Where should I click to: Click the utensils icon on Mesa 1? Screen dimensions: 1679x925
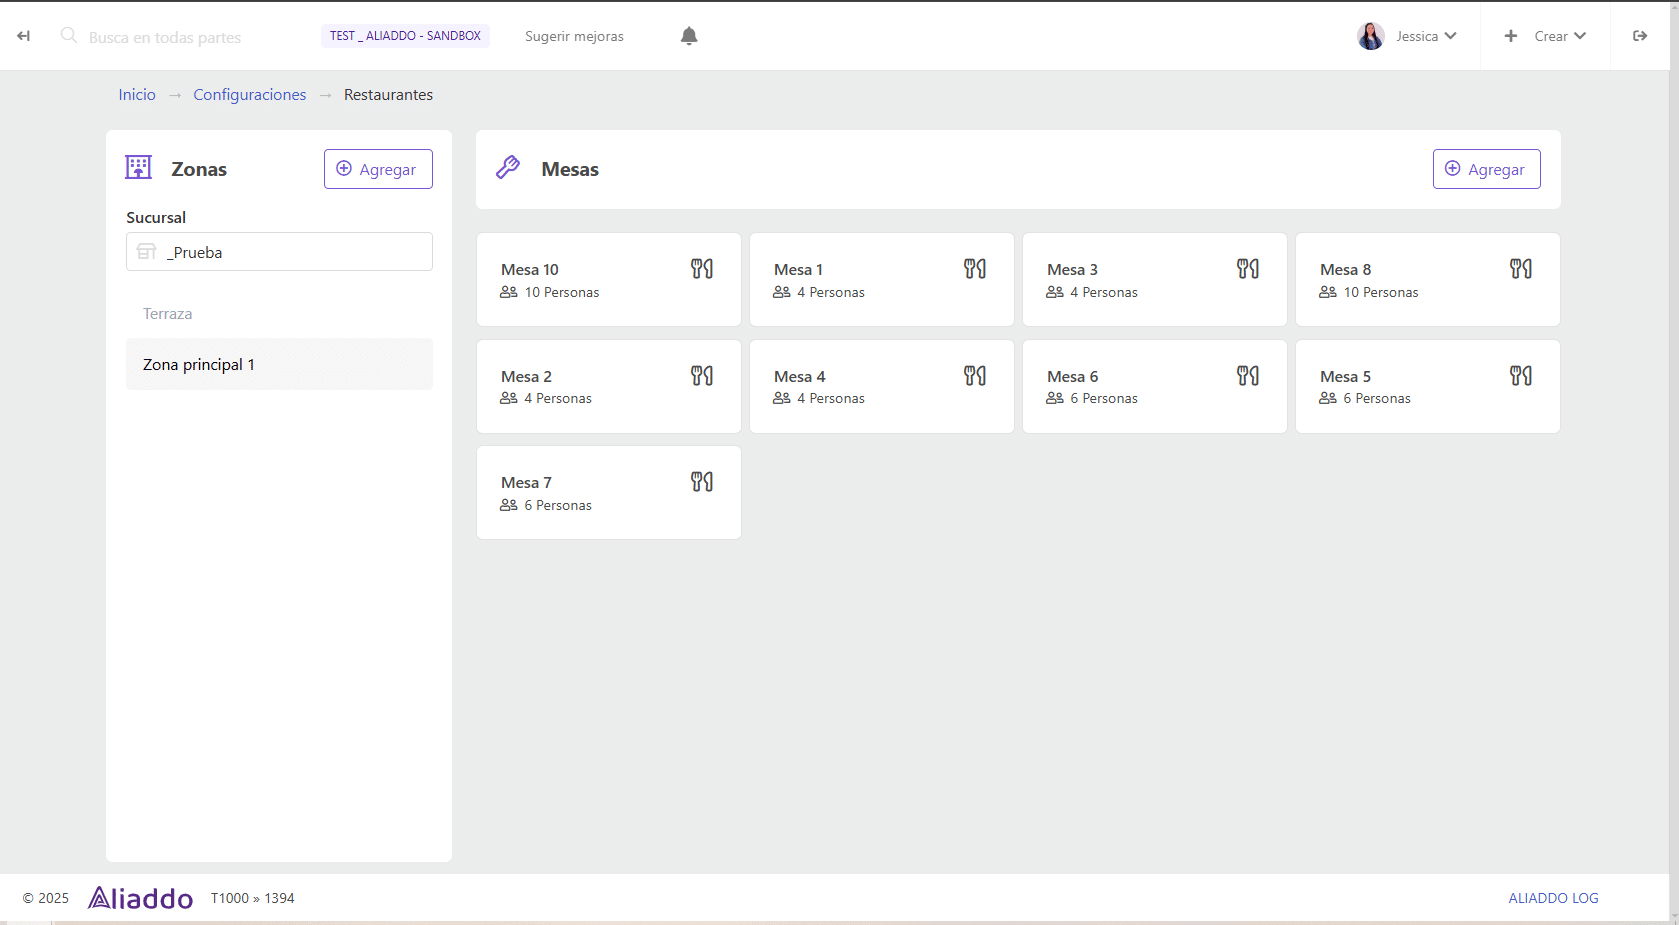pyautogui.click(x=974, y=269)
